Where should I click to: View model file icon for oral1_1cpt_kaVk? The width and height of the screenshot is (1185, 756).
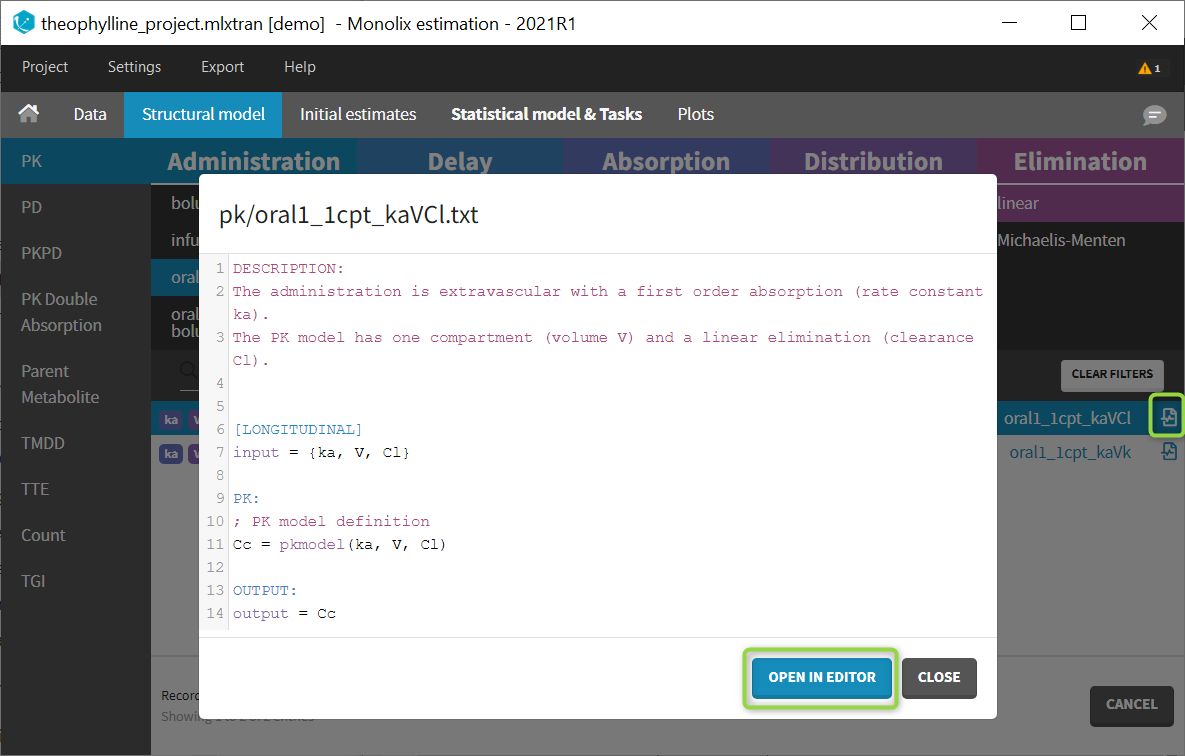coord(1168,452)
